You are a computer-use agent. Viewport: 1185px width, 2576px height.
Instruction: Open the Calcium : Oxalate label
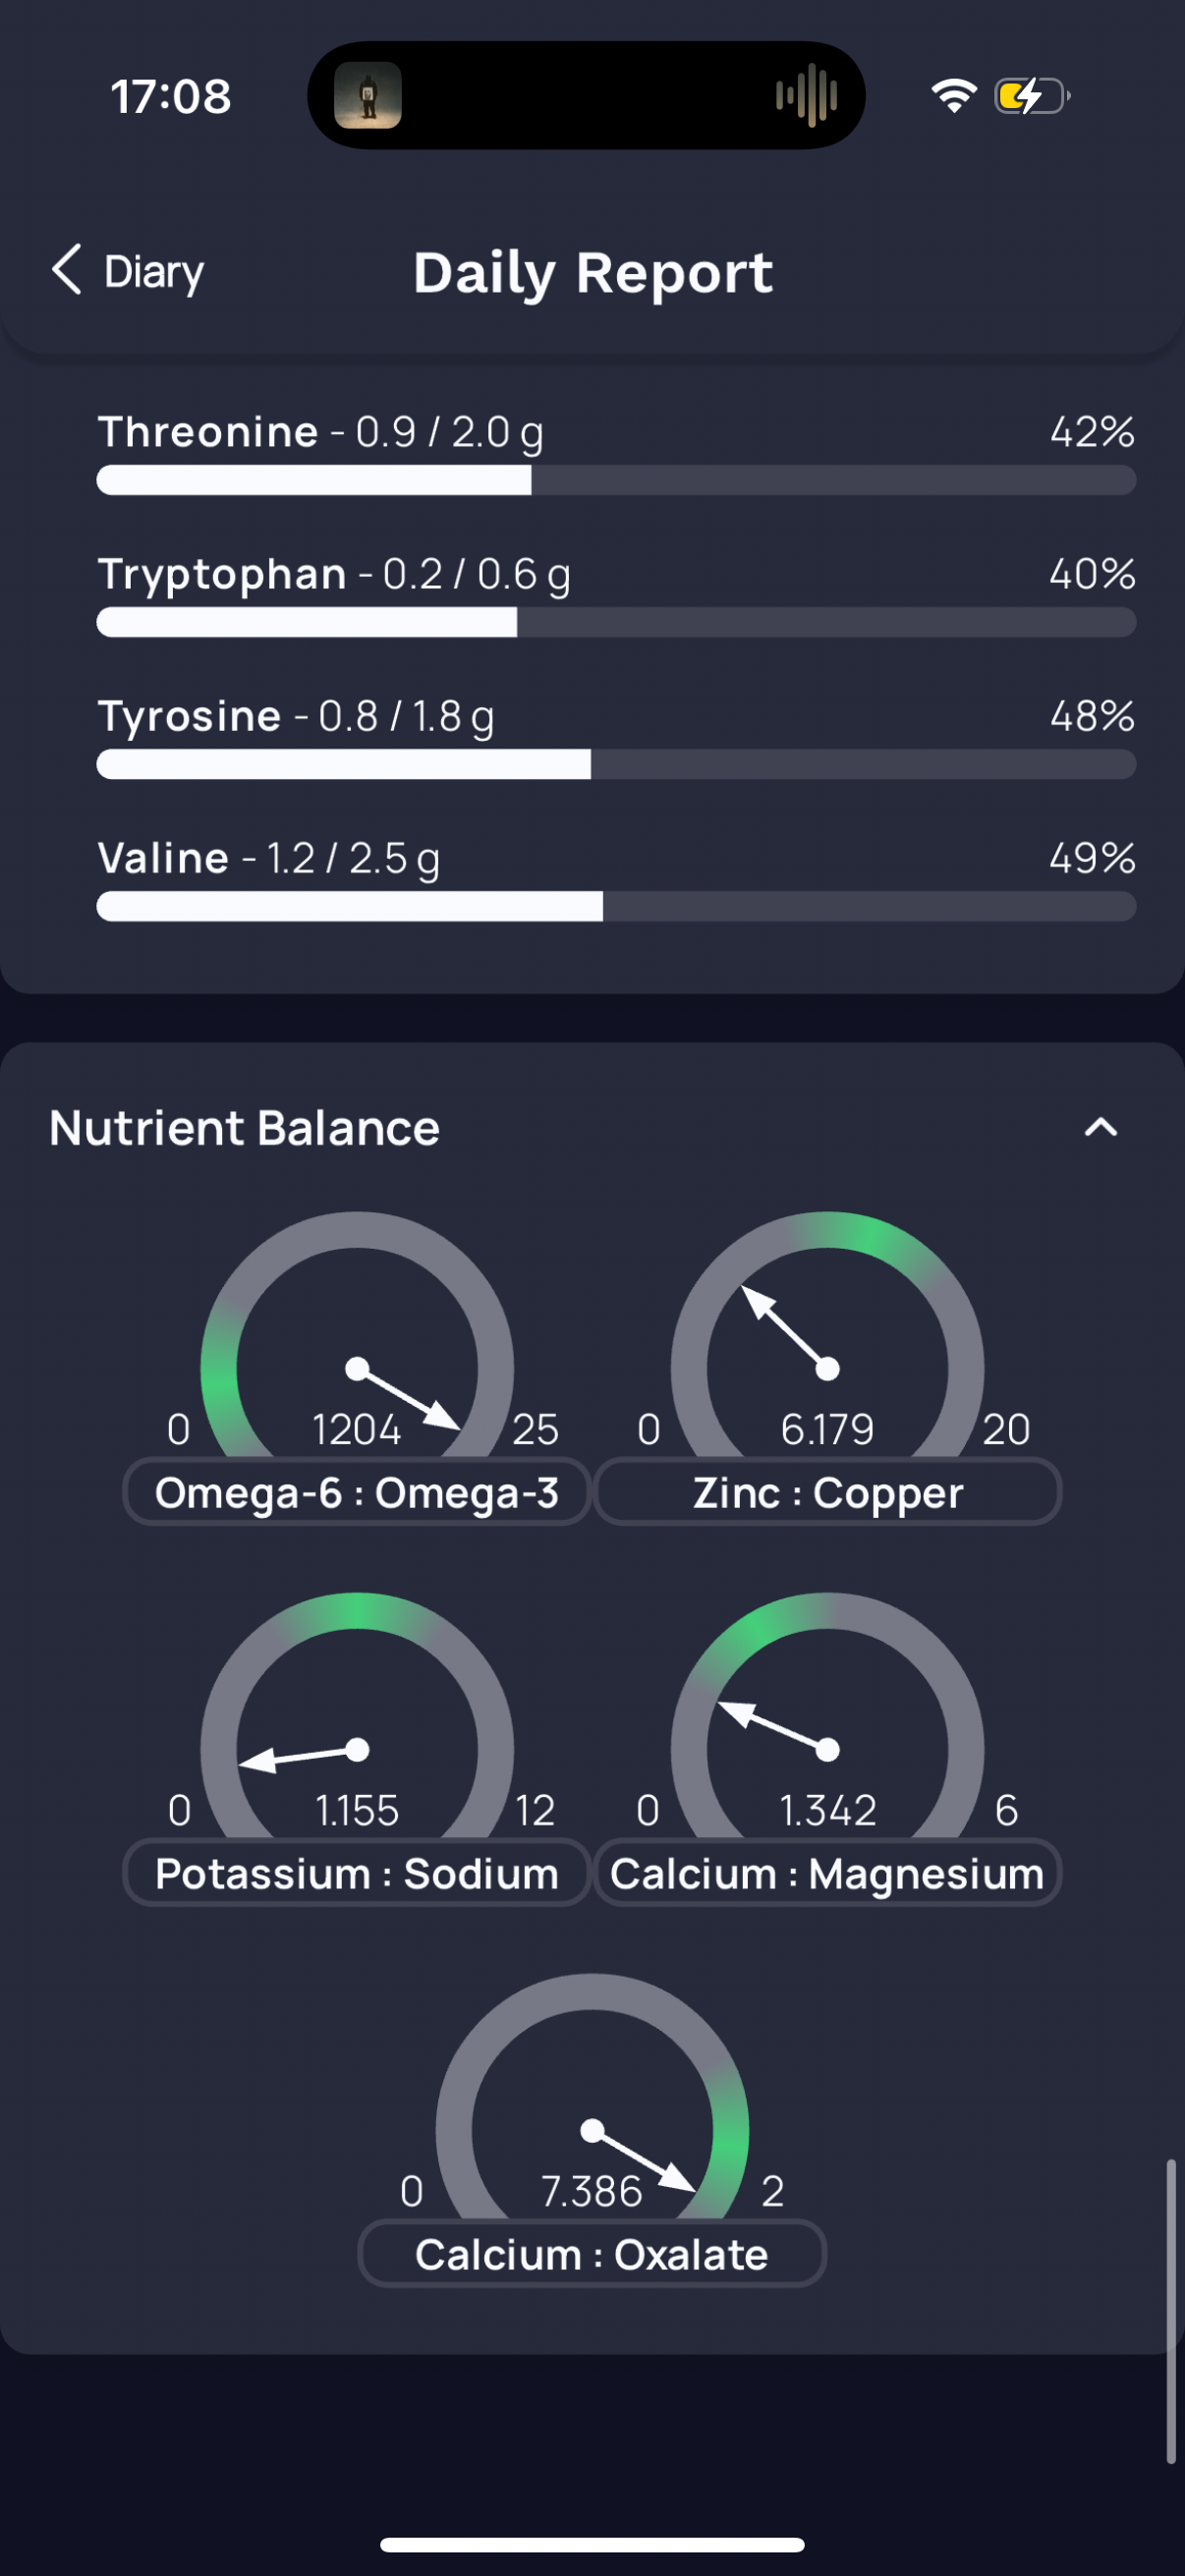point(592,2254)
